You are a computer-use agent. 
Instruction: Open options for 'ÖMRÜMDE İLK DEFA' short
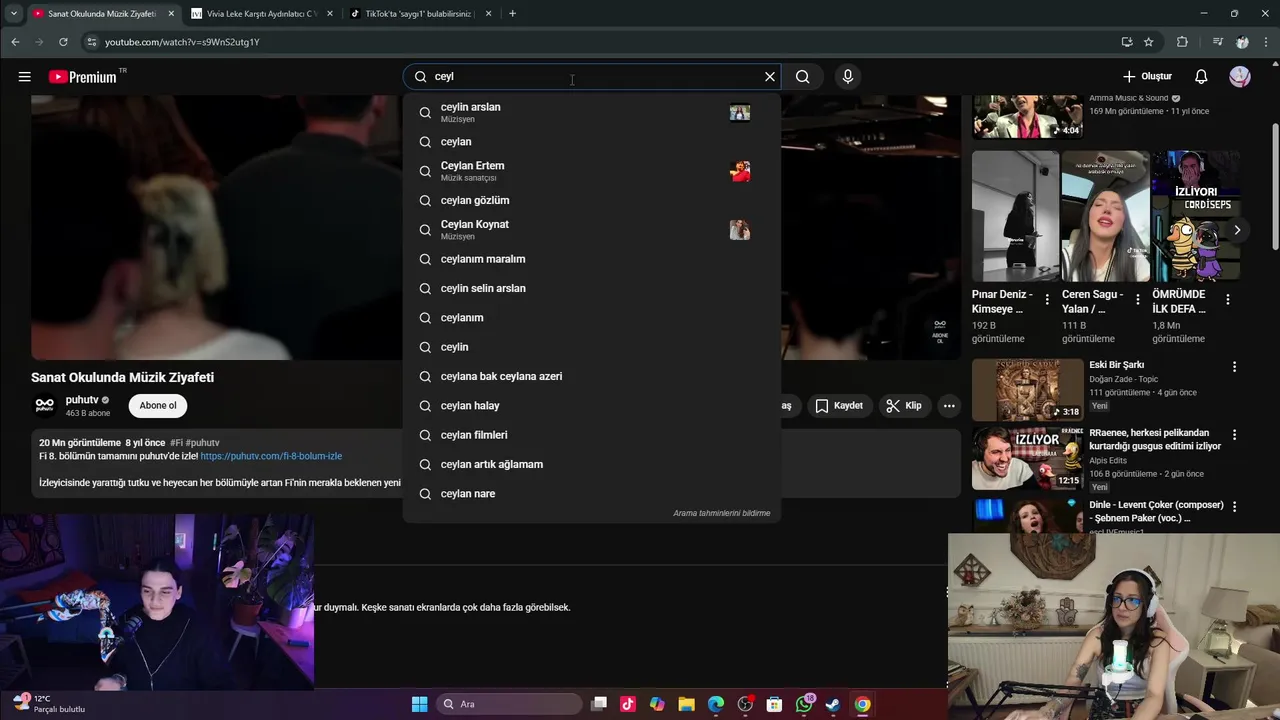click(1228, 299)
